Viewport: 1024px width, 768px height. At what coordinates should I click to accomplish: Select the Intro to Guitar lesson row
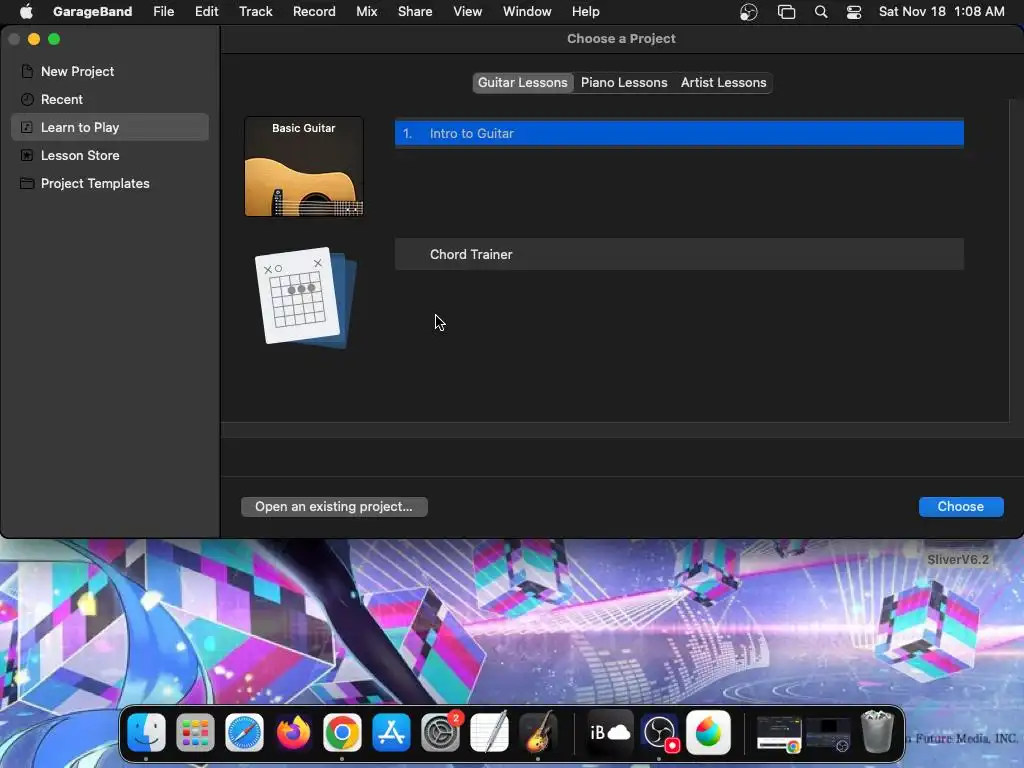pyautogui.click(x=679, y=133)
